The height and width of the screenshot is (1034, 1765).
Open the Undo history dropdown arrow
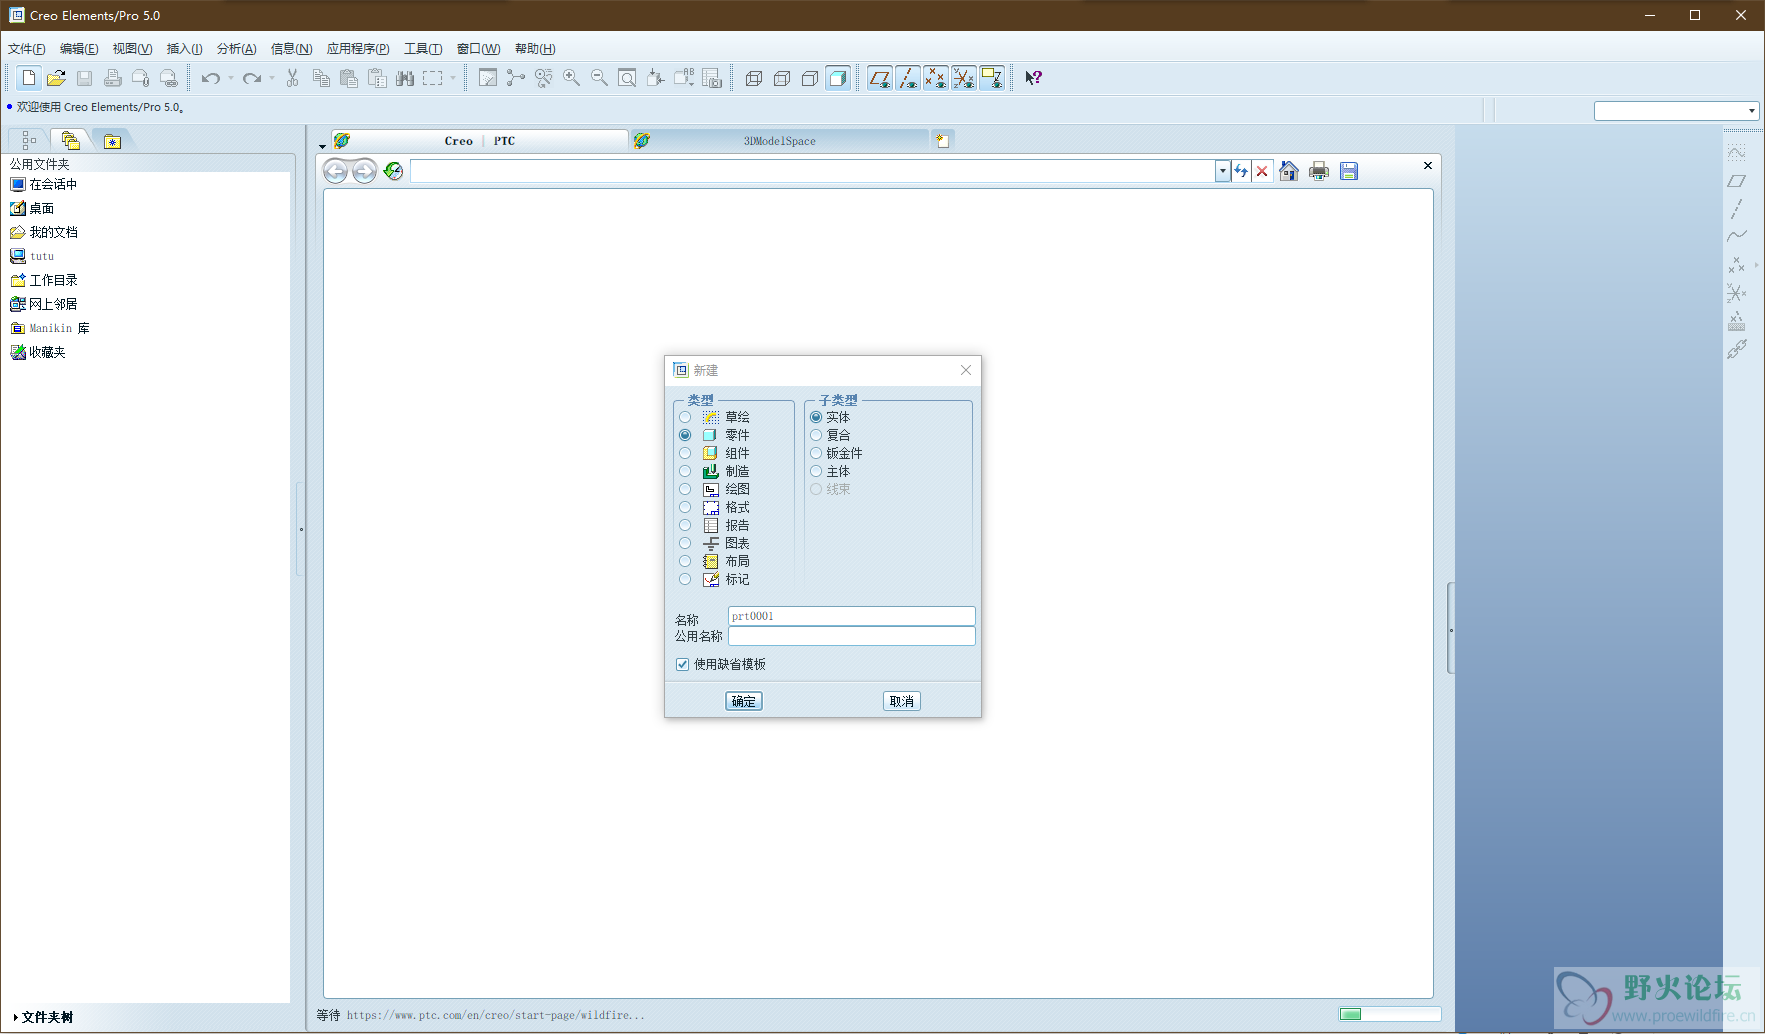pyautogui.click(x=230, y=78)
